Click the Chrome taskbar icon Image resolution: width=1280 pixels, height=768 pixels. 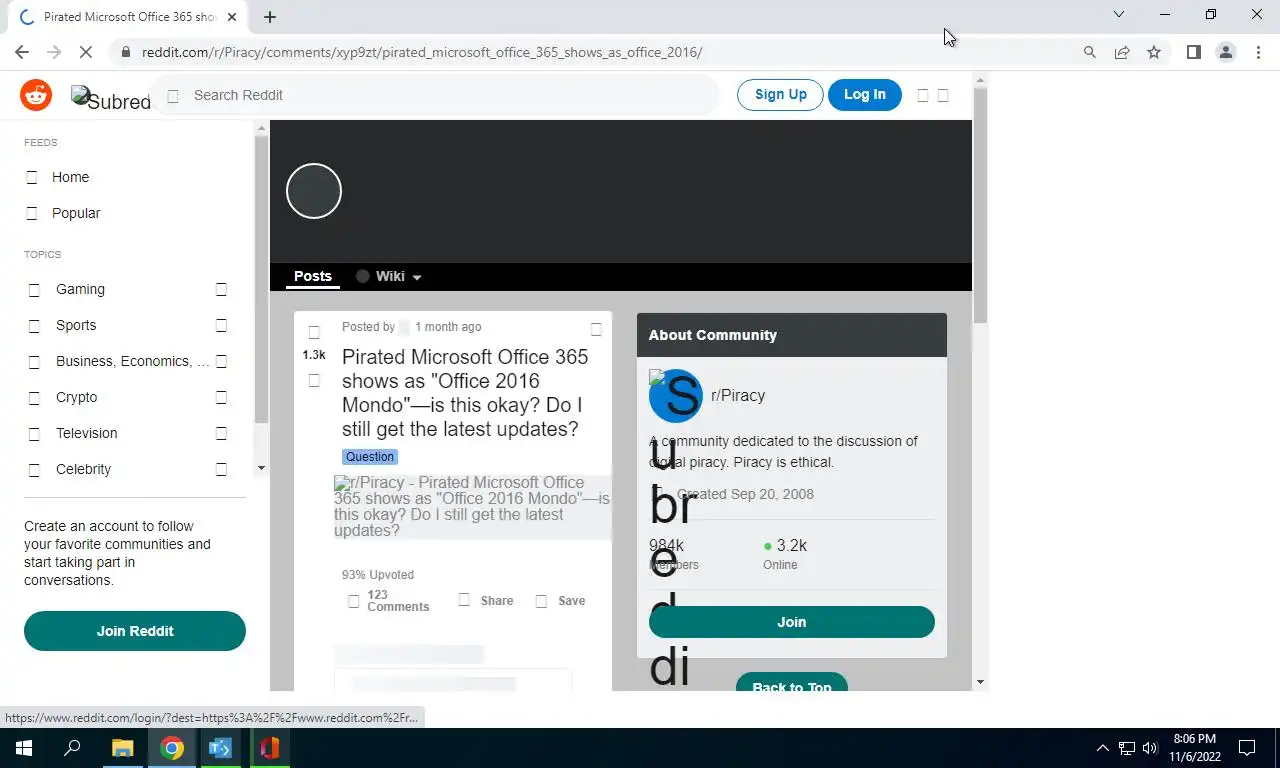pyautogui.click(x=172, y=748)
